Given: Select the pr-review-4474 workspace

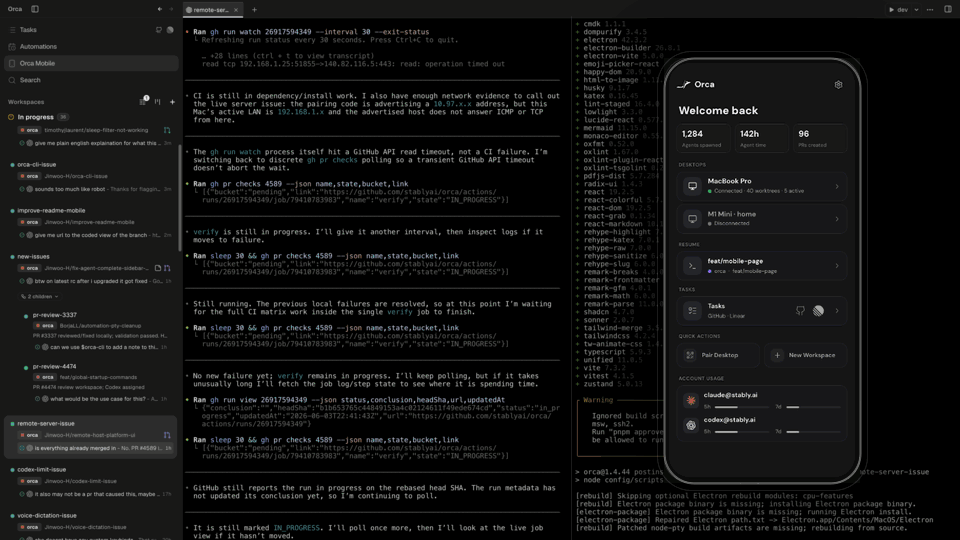Looking at the screenshot, I should coord(54,366).
